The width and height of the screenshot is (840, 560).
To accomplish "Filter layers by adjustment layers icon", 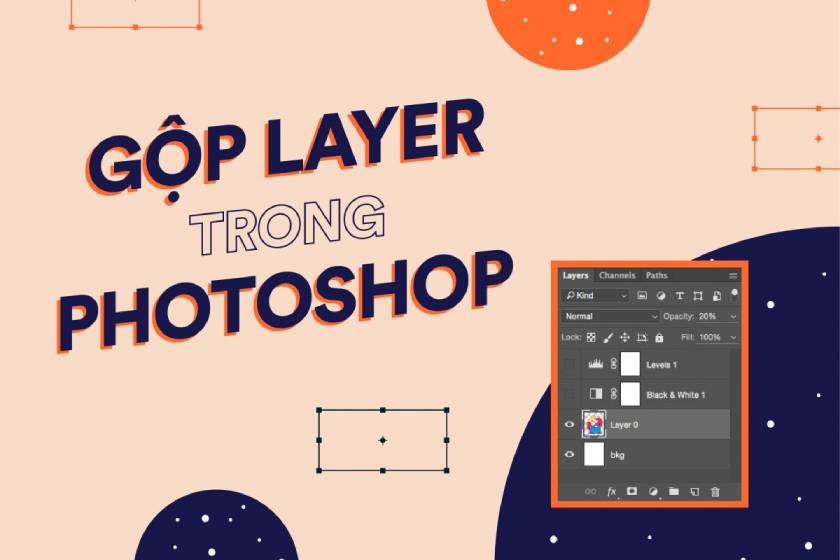I will 661,296.
